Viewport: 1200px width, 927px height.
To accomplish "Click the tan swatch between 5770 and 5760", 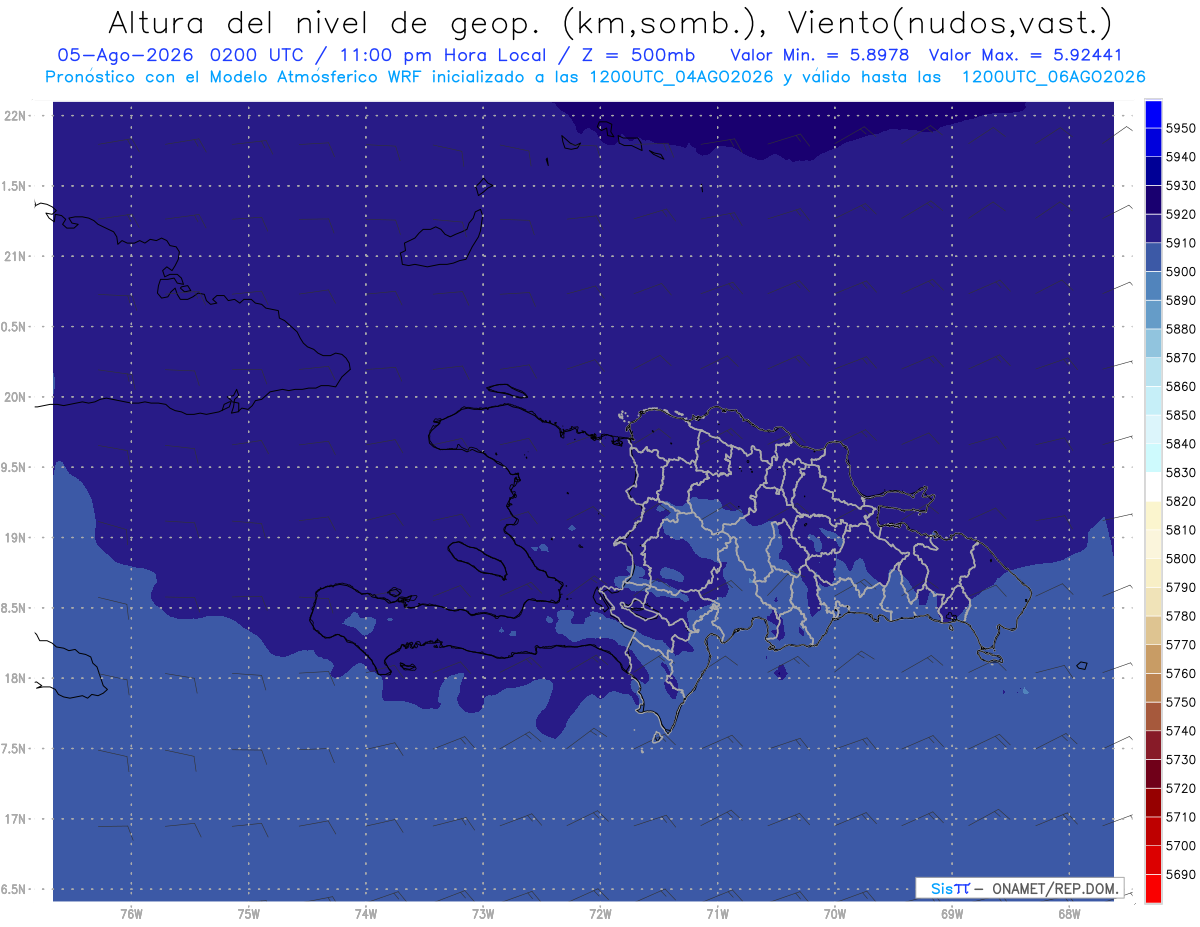I will pyautogui.click(x=1153, y=659).
